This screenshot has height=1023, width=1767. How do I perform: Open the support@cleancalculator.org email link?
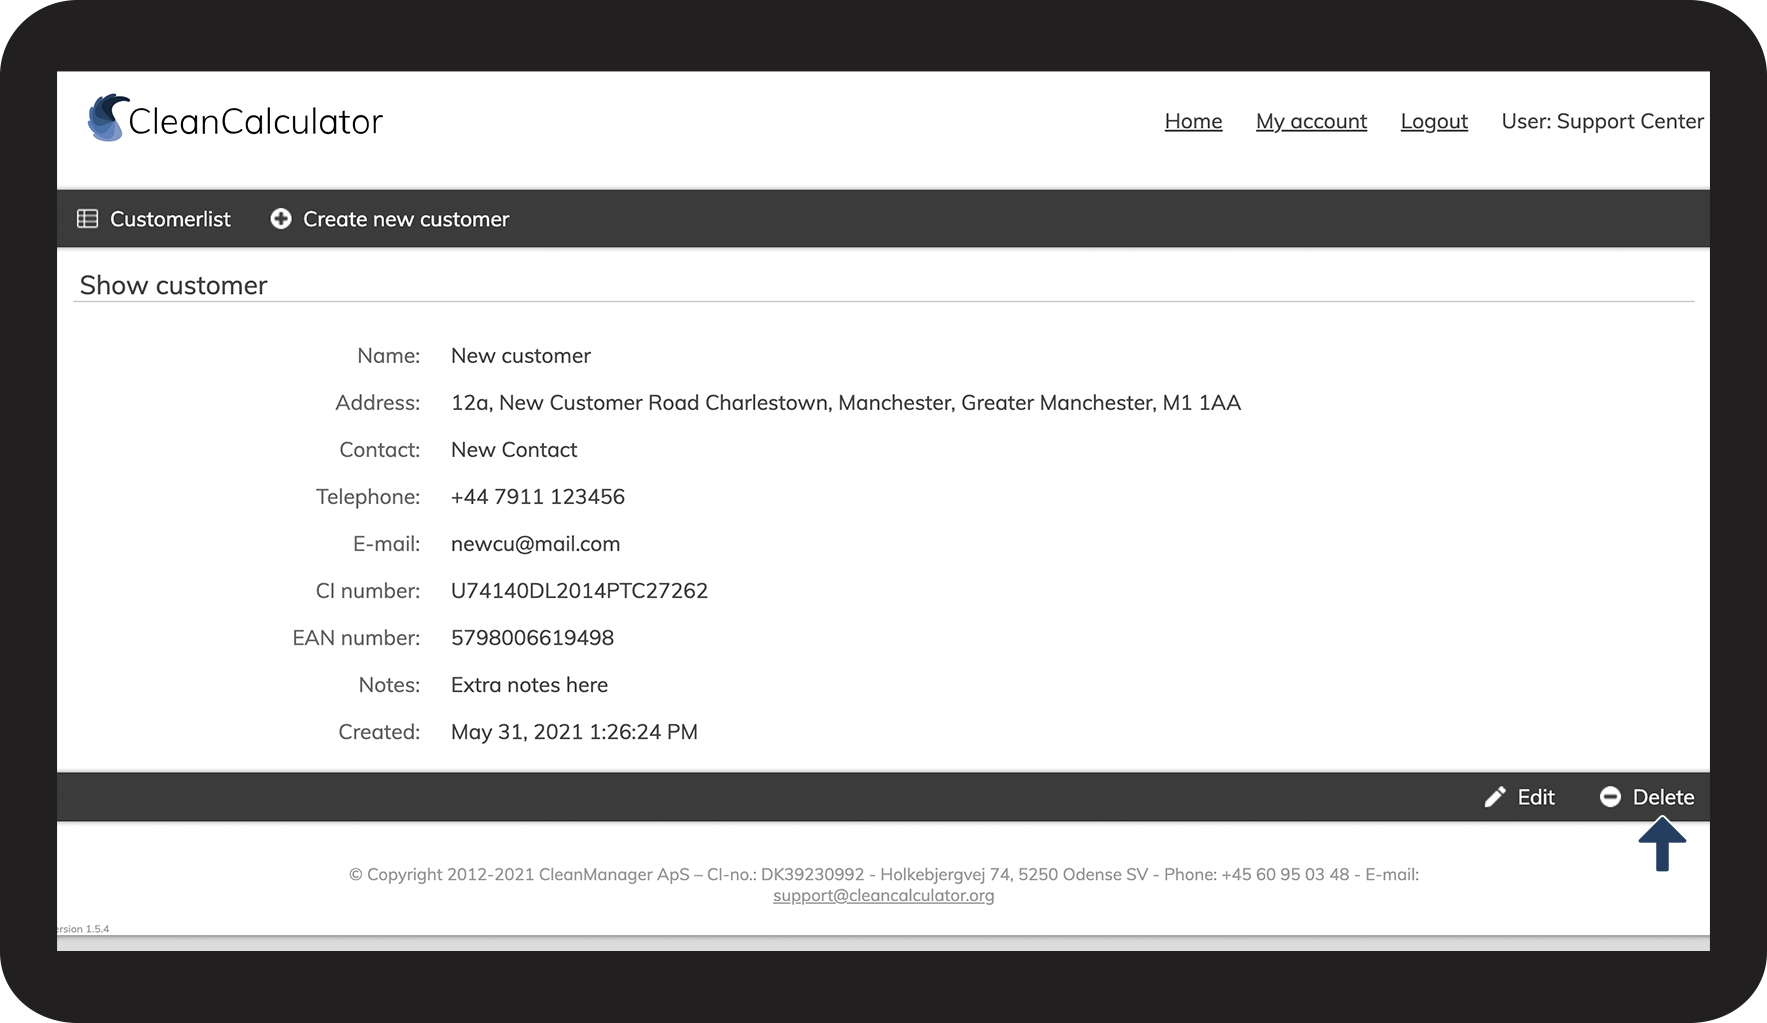(884, 895)
